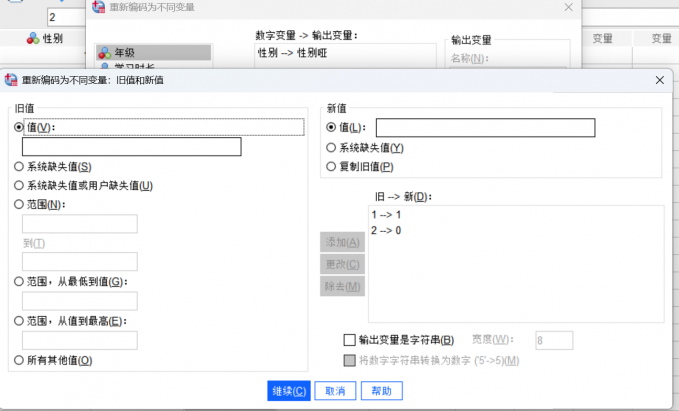The image size is (679, 411).
Task: Check 将数字字符串转换为数字 checkbox
Action: point(349,360)
